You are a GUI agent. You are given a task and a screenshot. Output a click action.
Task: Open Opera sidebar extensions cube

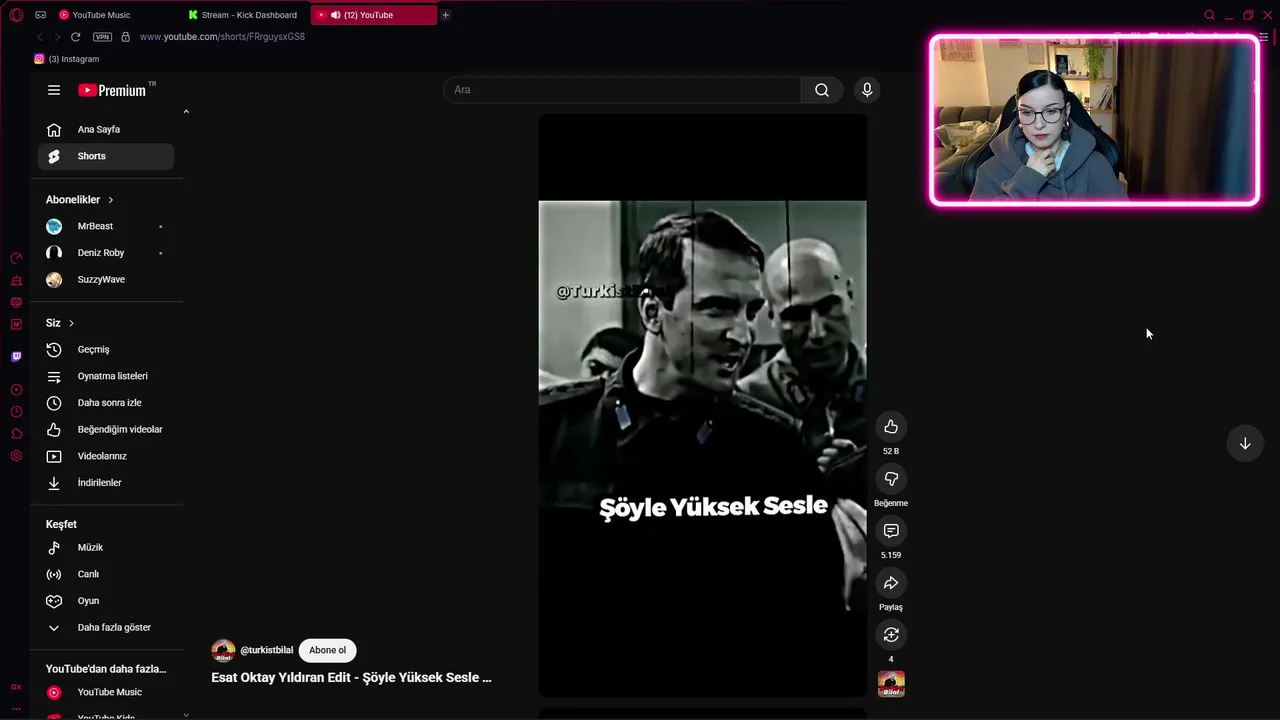tap(16, 434)
